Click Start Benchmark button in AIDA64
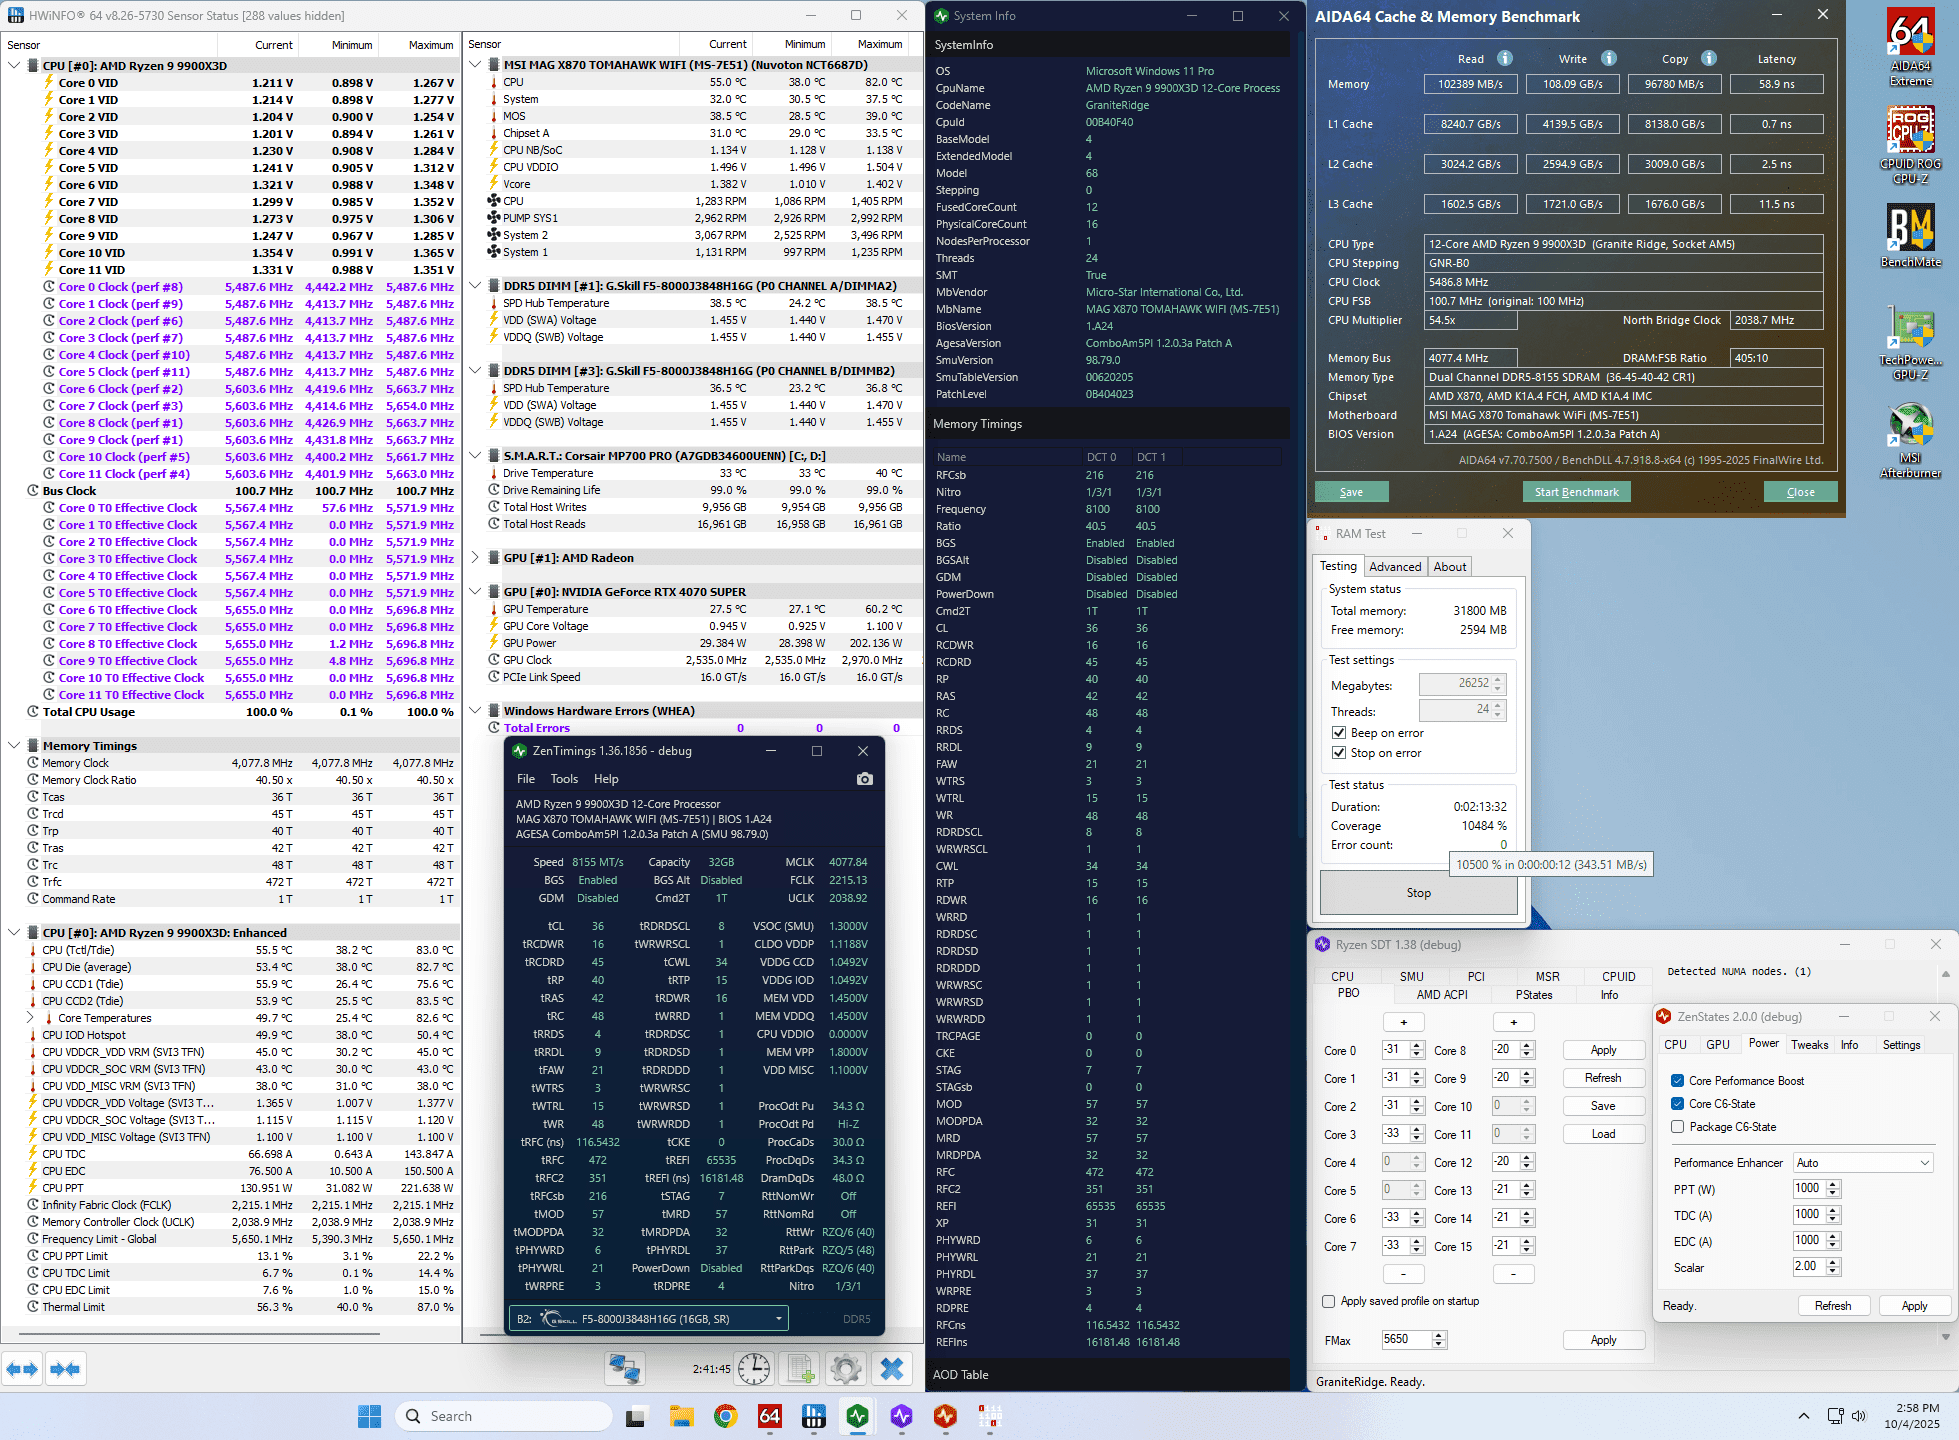 (1576, 492)
